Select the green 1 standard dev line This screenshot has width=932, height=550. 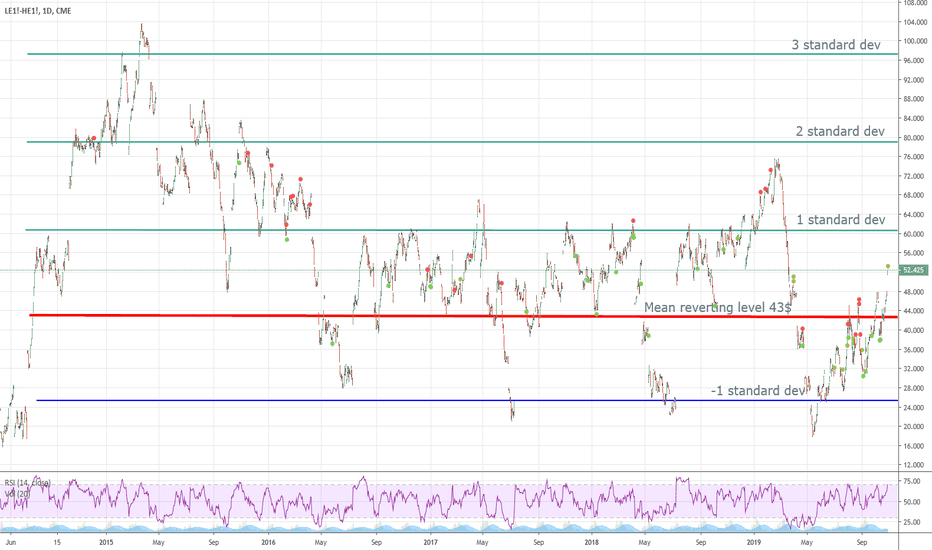[461, 230]
